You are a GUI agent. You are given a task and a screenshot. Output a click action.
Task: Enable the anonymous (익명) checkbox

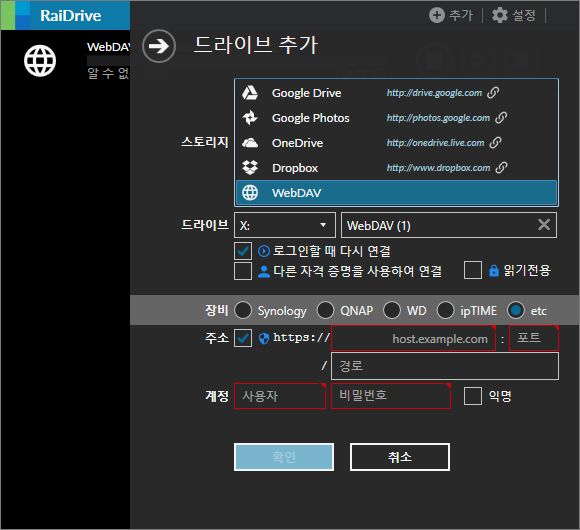click(472, 396)
